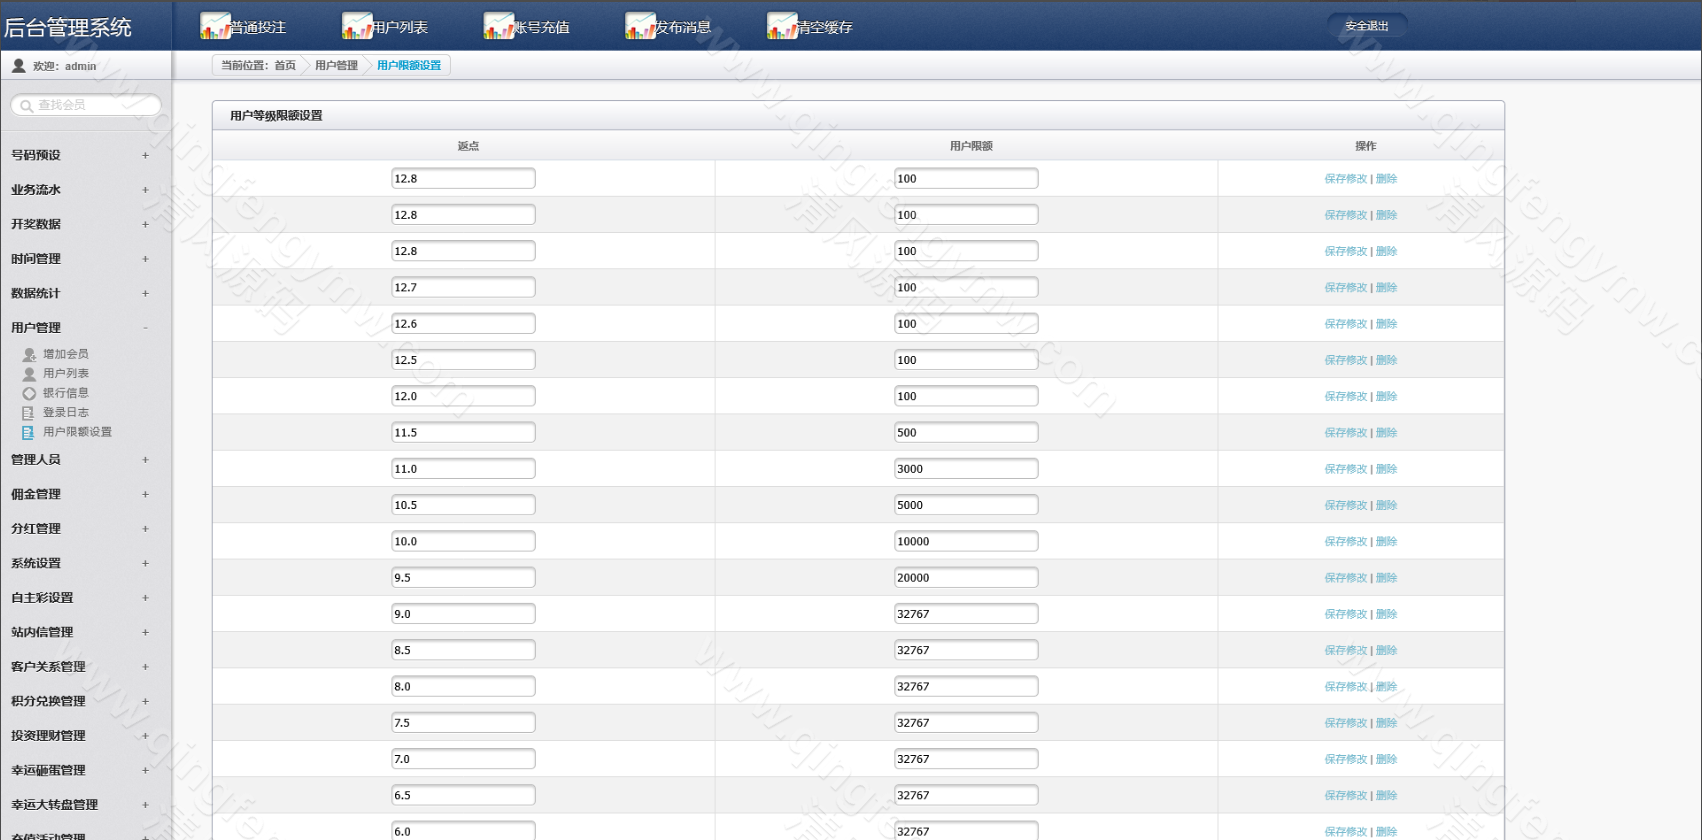Open 发布消息 chart icon in top bar
The image size is (1702, 840).
641,26
